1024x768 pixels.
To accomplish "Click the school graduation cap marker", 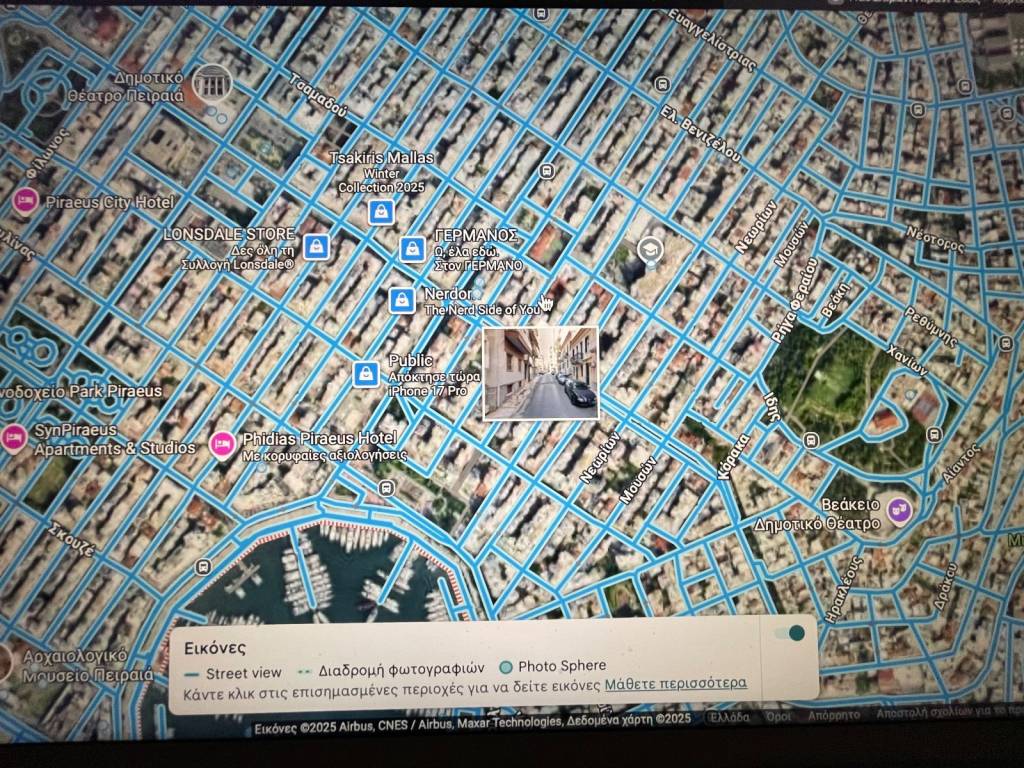I will click(x=651, y=249).
